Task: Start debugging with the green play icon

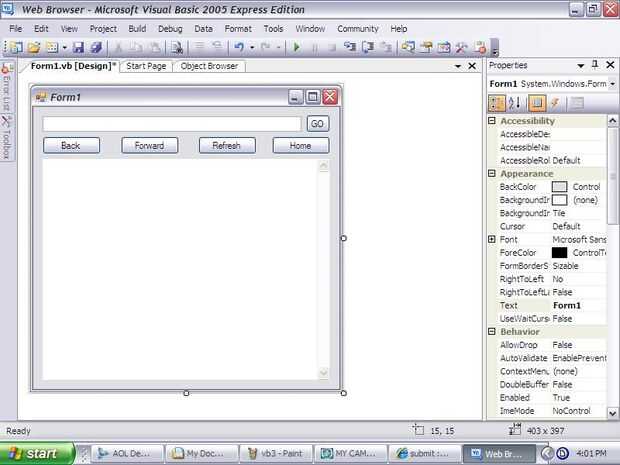Action: click(296, 47)
